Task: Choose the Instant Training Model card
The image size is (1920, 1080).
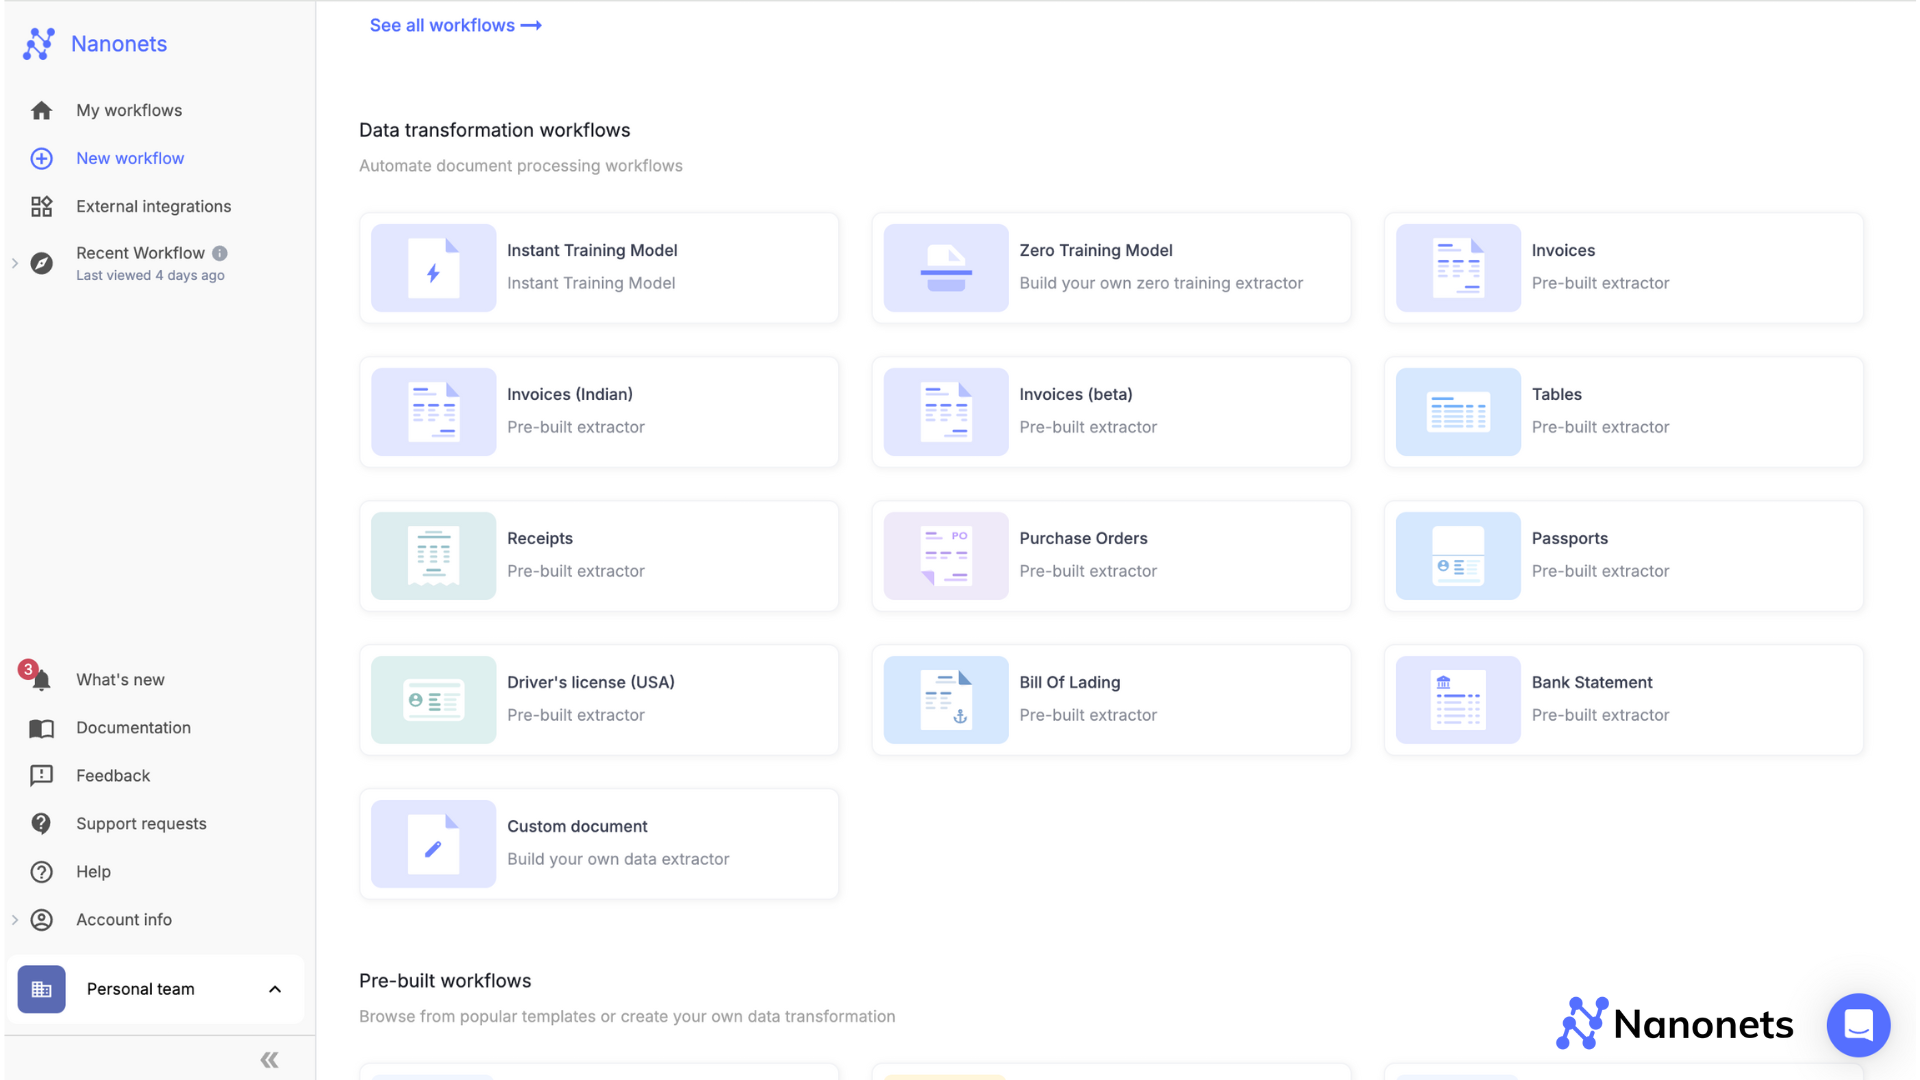Action: point(599,267)
